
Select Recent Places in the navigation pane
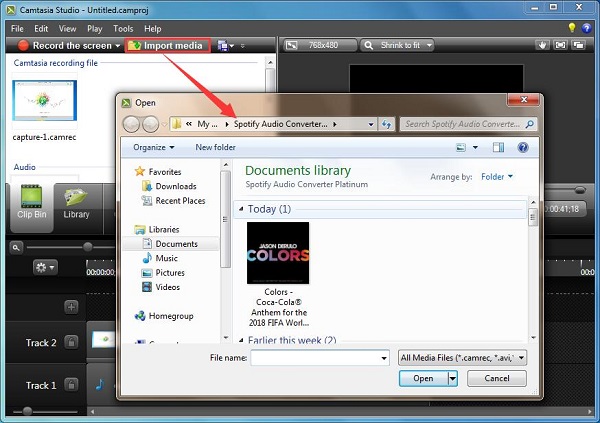[173, 201]
